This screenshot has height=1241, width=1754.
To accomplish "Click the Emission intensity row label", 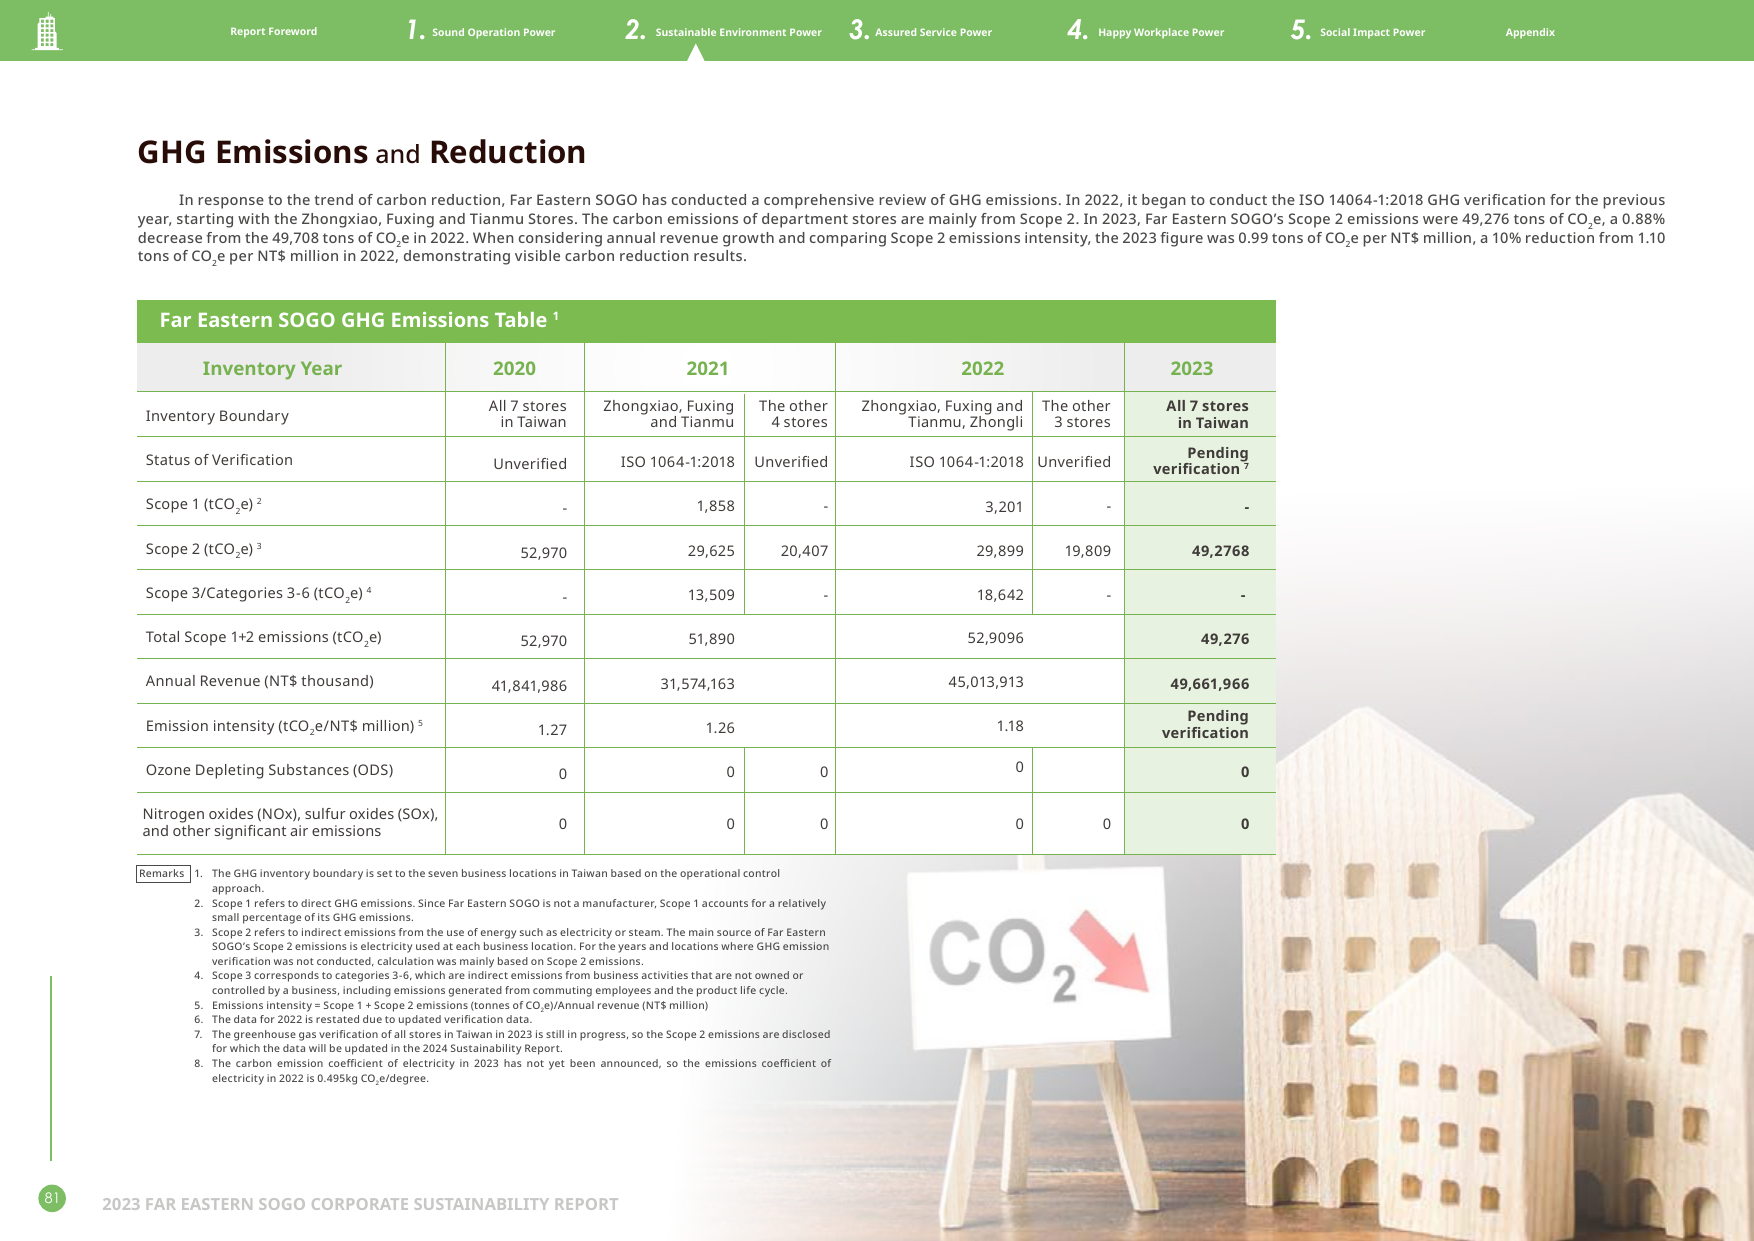I will click(x=284, y=726).
